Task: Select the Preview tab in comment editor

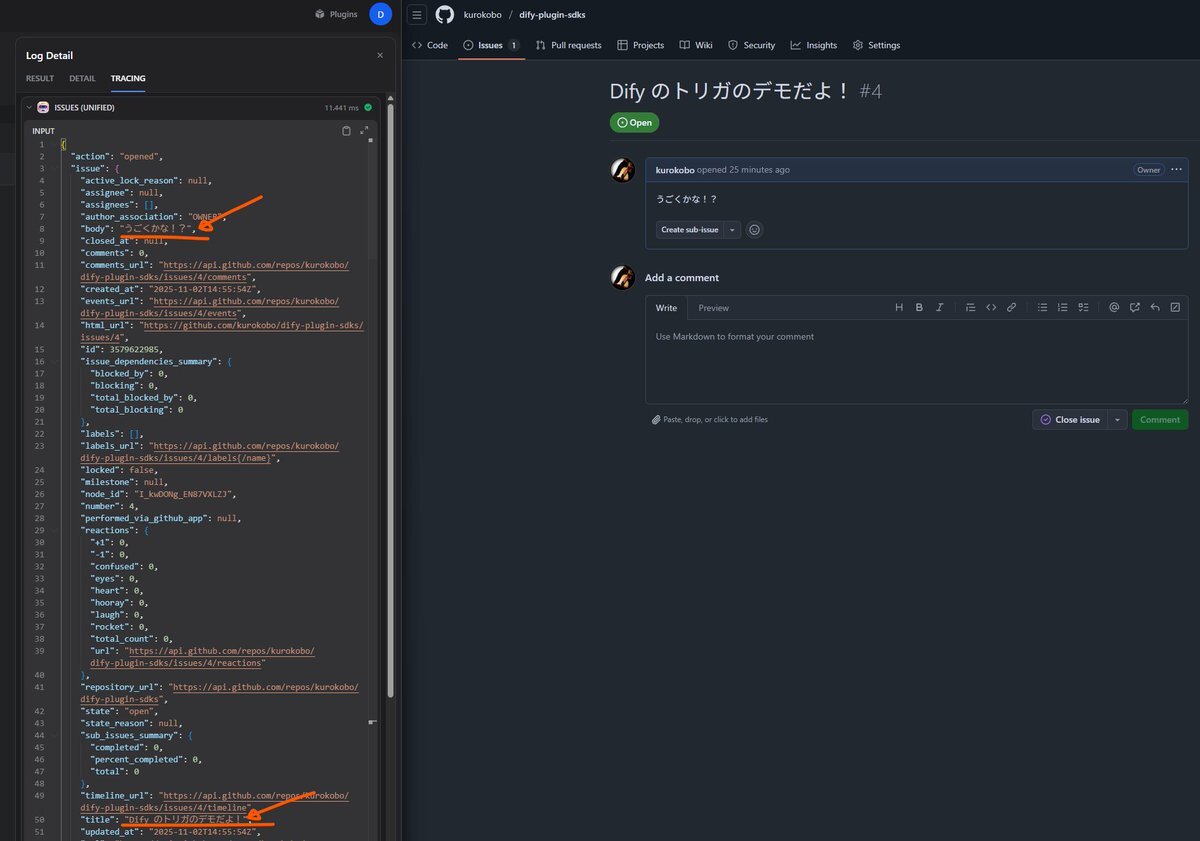Action: click(714, 308)
